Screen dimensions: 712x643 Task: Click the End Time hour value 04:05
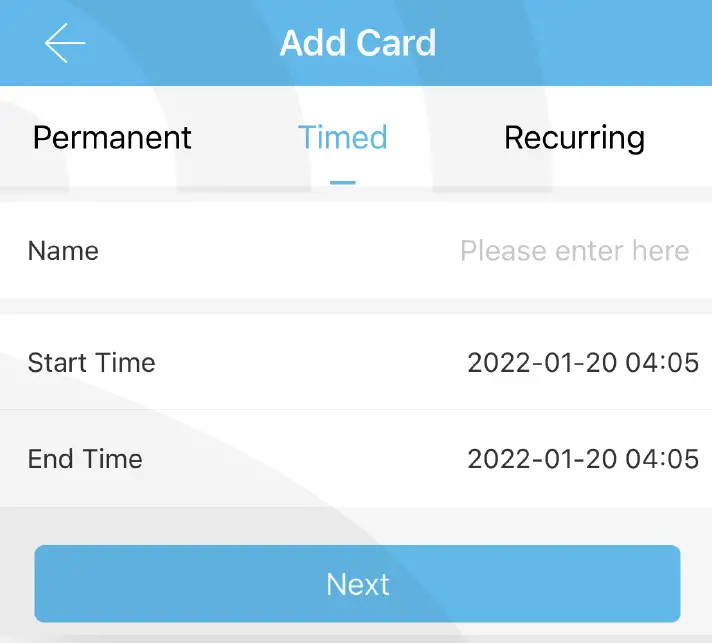coord(662,459)
